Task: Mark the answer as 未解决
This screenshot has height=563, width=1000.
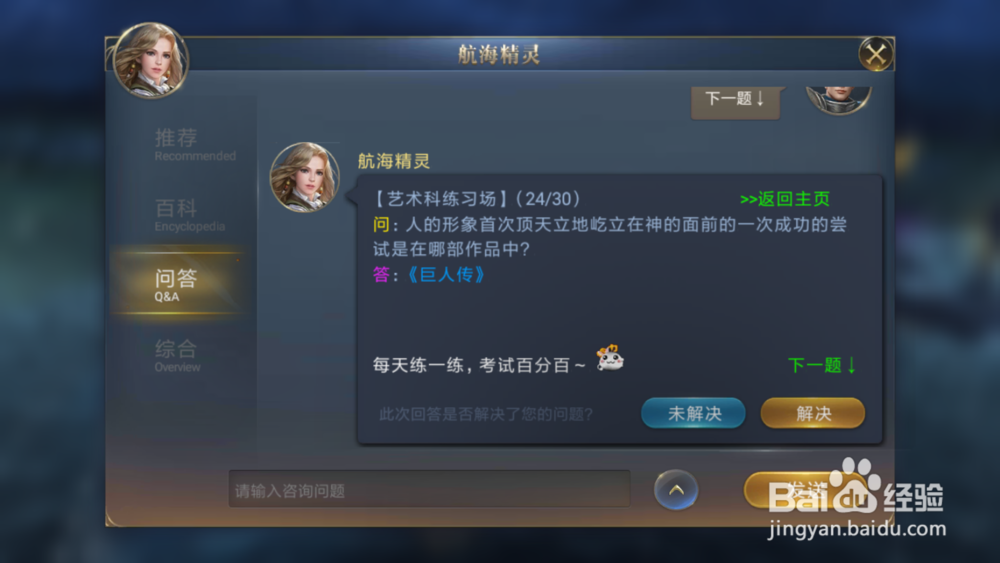Action: point(693,413)
